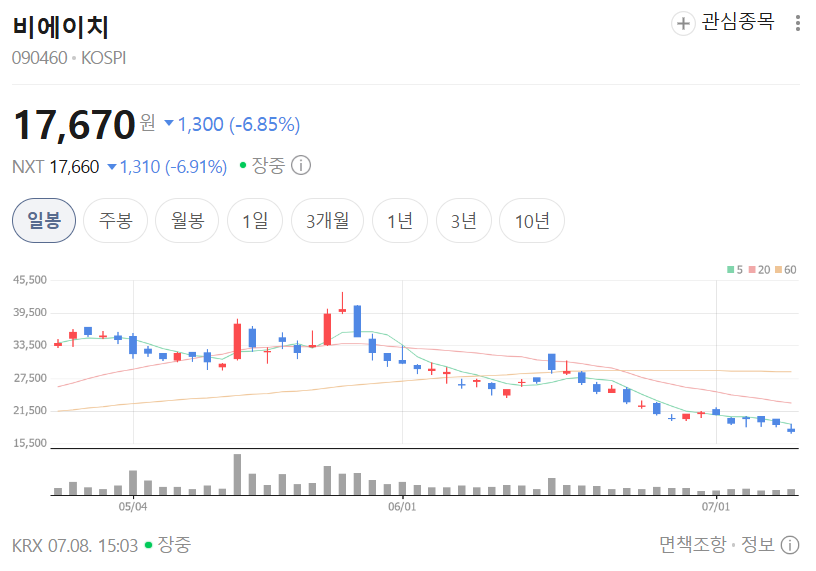
Task: Click the plus icon beside 관심종목
Action: pos(683,23)
